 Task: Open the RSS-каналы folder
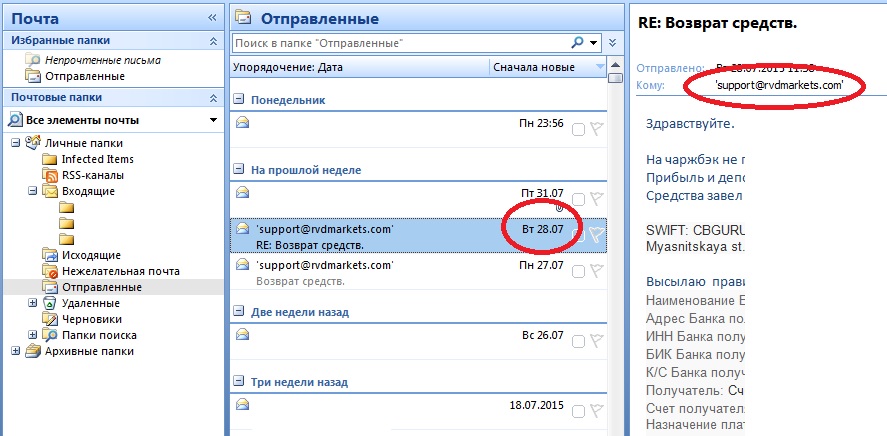(x=93, y=175)
